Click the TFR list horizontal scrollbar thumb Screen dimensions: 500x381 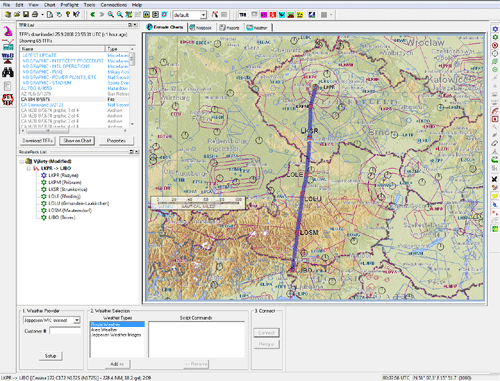(x=48, y=130)
